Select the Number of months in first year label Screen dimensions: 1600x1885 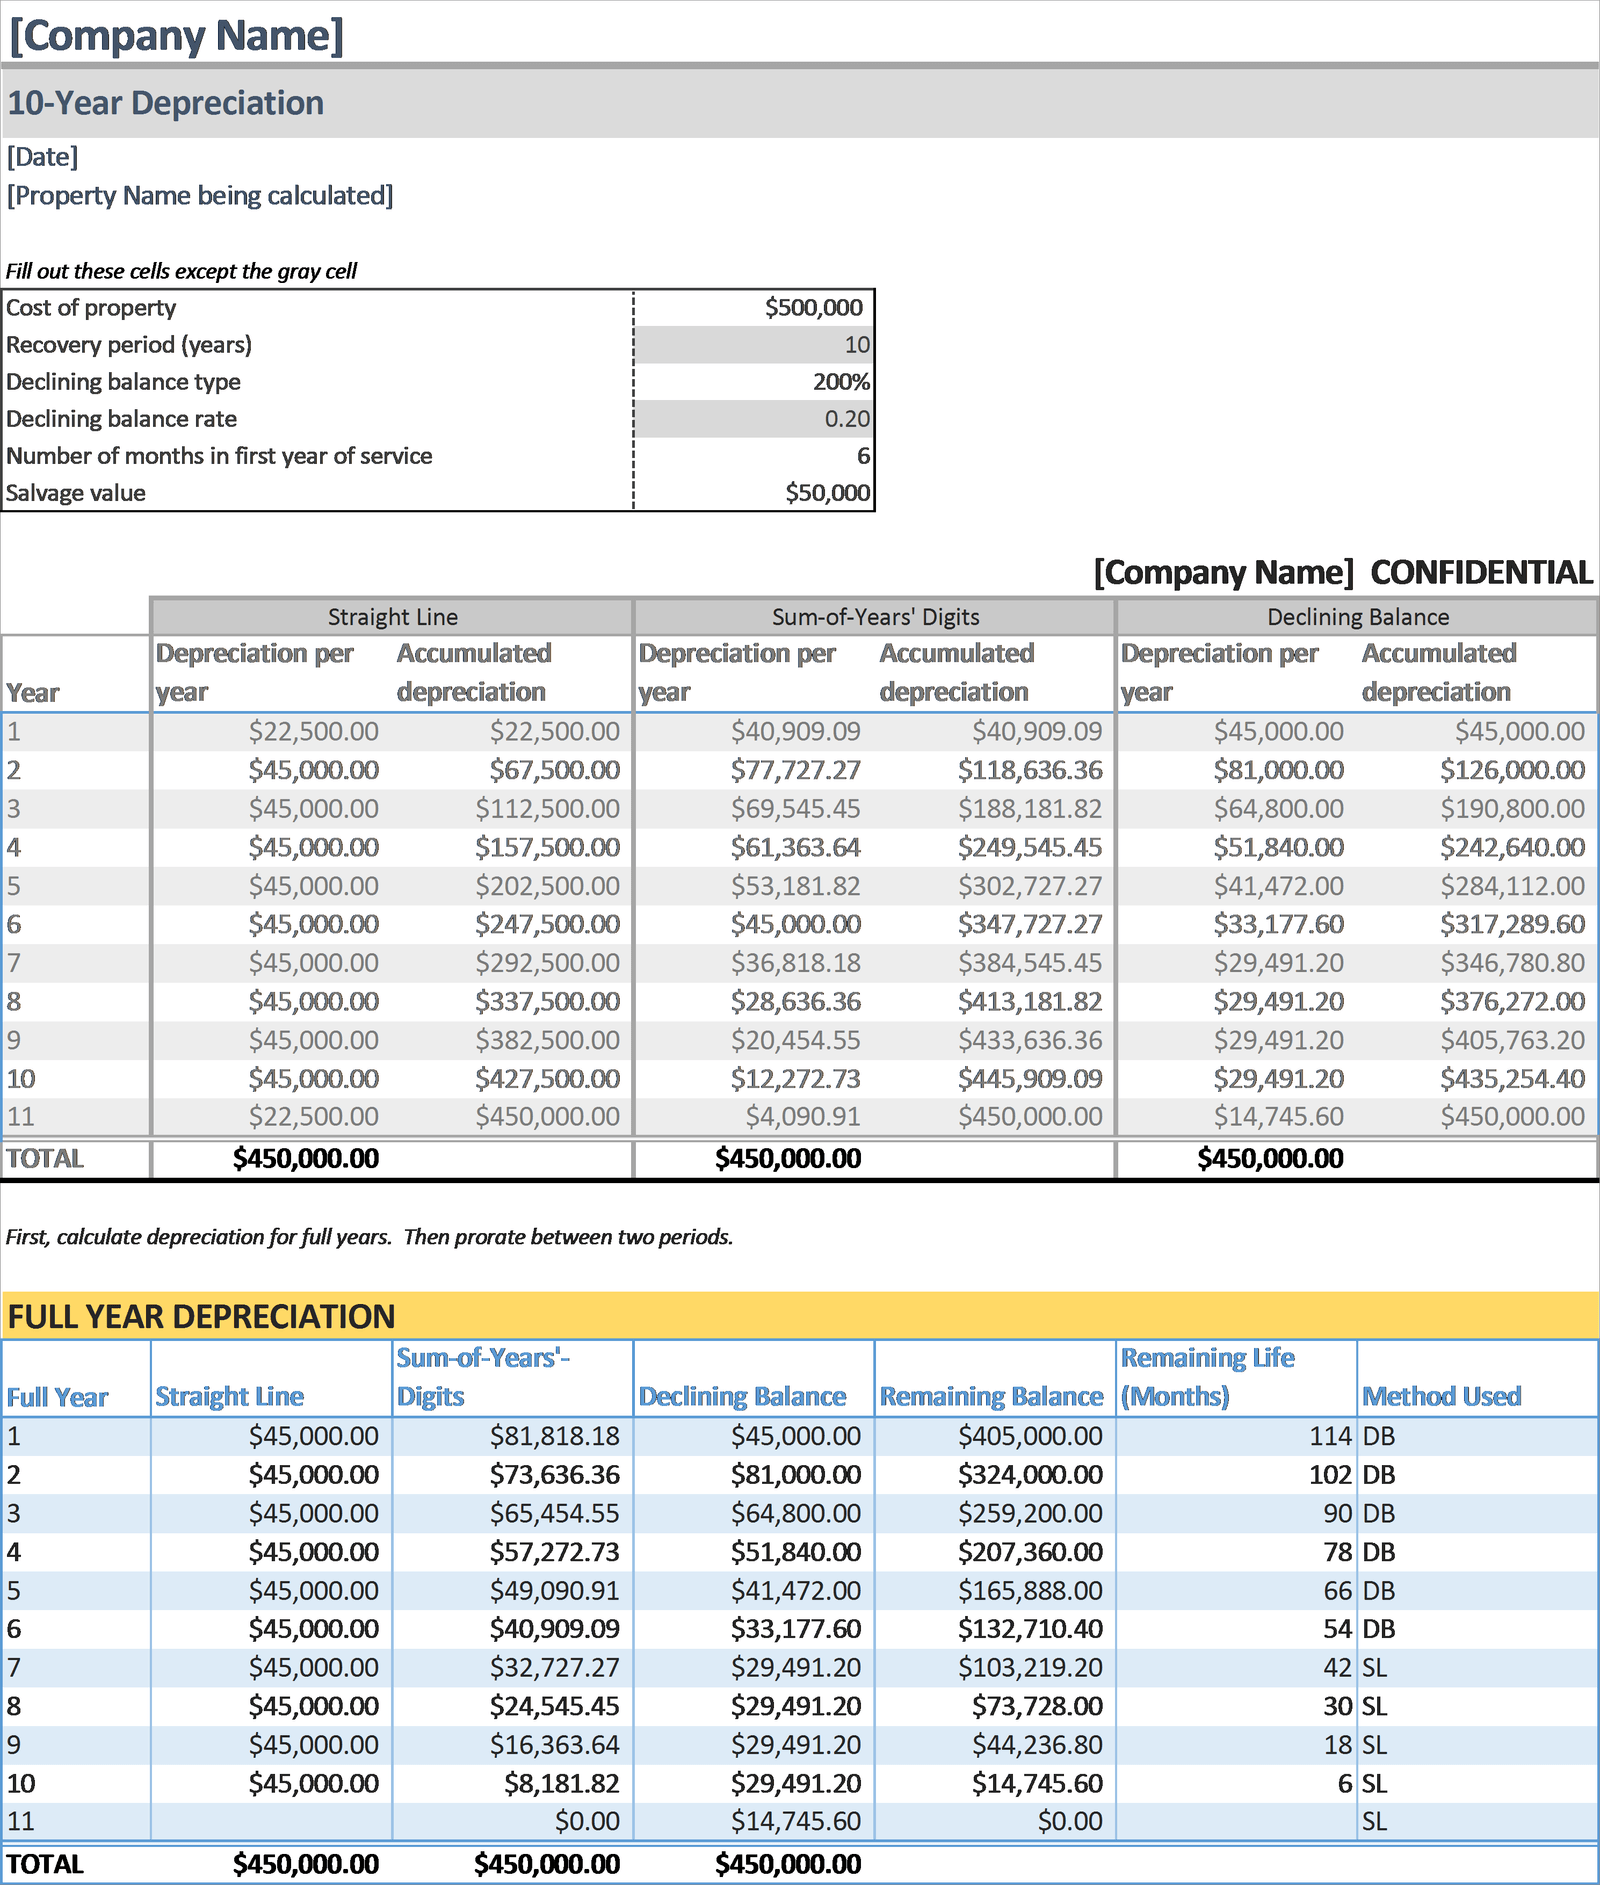219,456
